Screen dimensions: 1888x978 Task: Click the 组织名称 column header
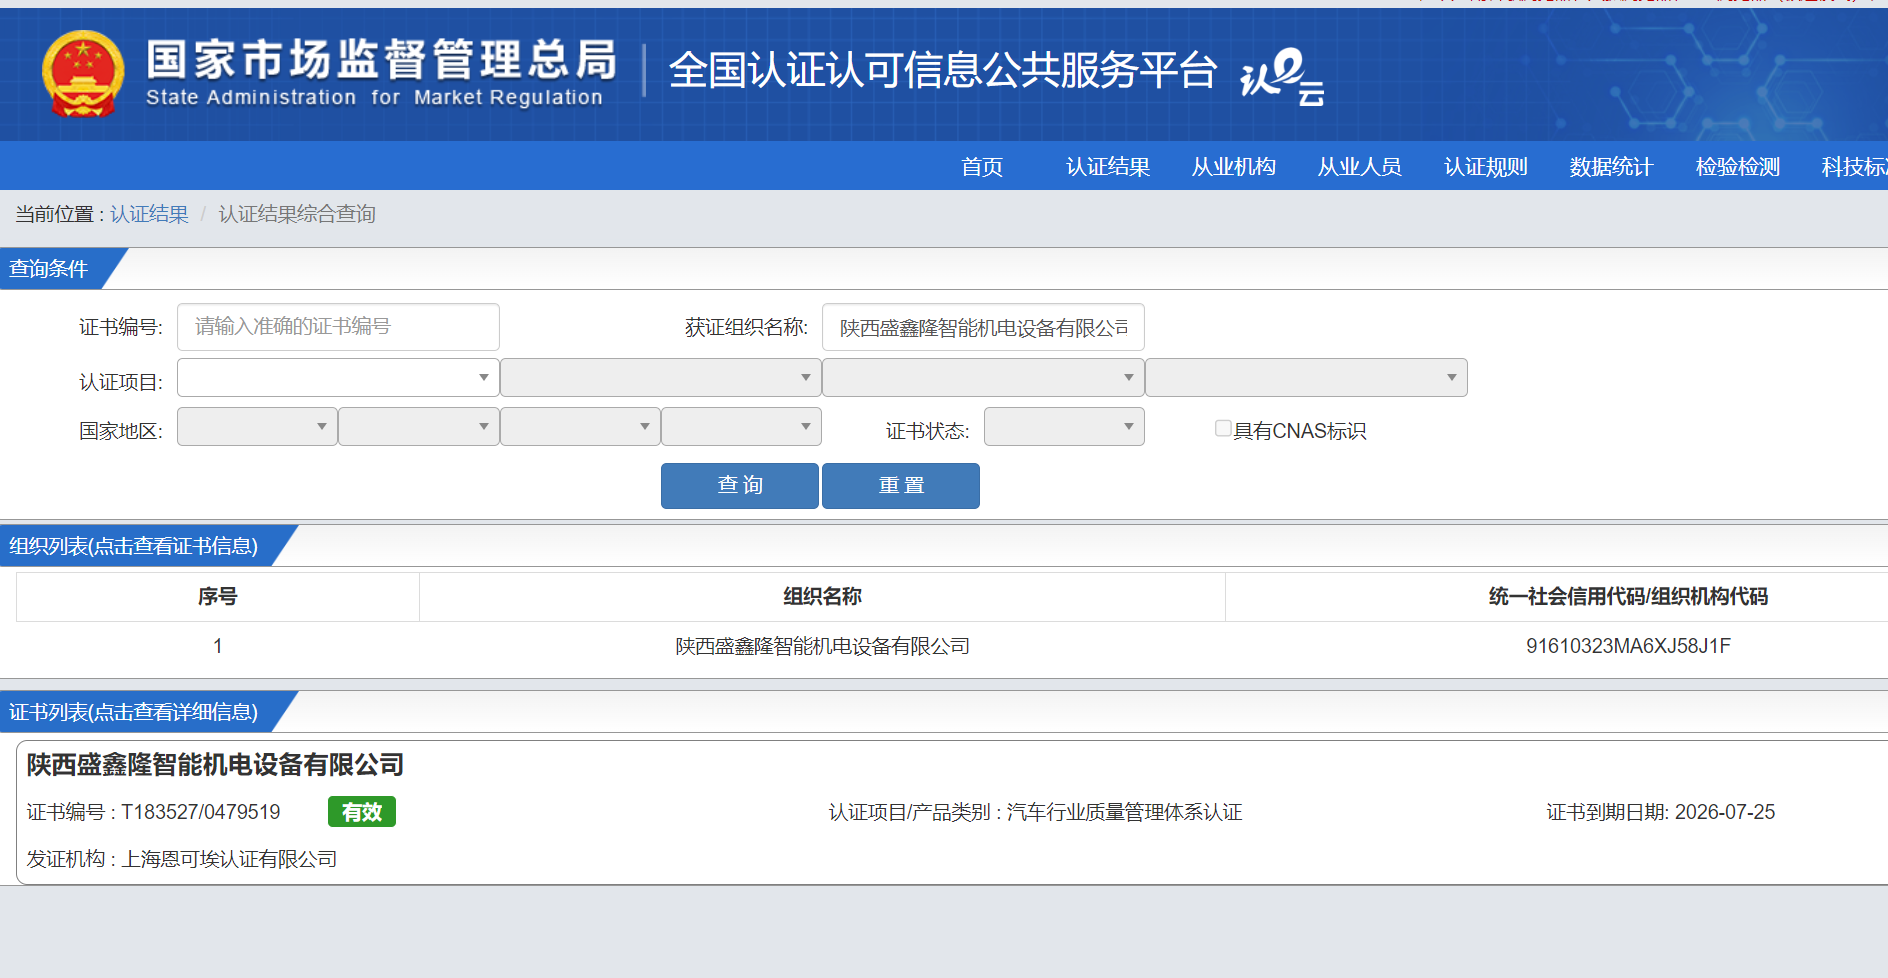(x=822, y=597)
